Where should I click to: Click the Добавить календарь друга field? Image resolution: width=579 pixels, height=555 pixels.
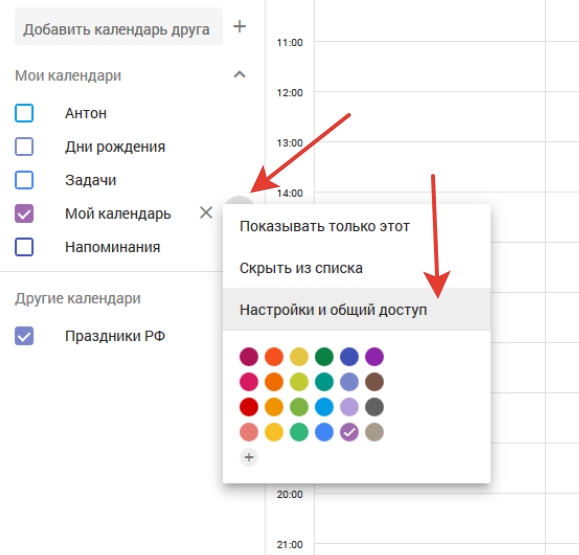[x=119, y=27]
